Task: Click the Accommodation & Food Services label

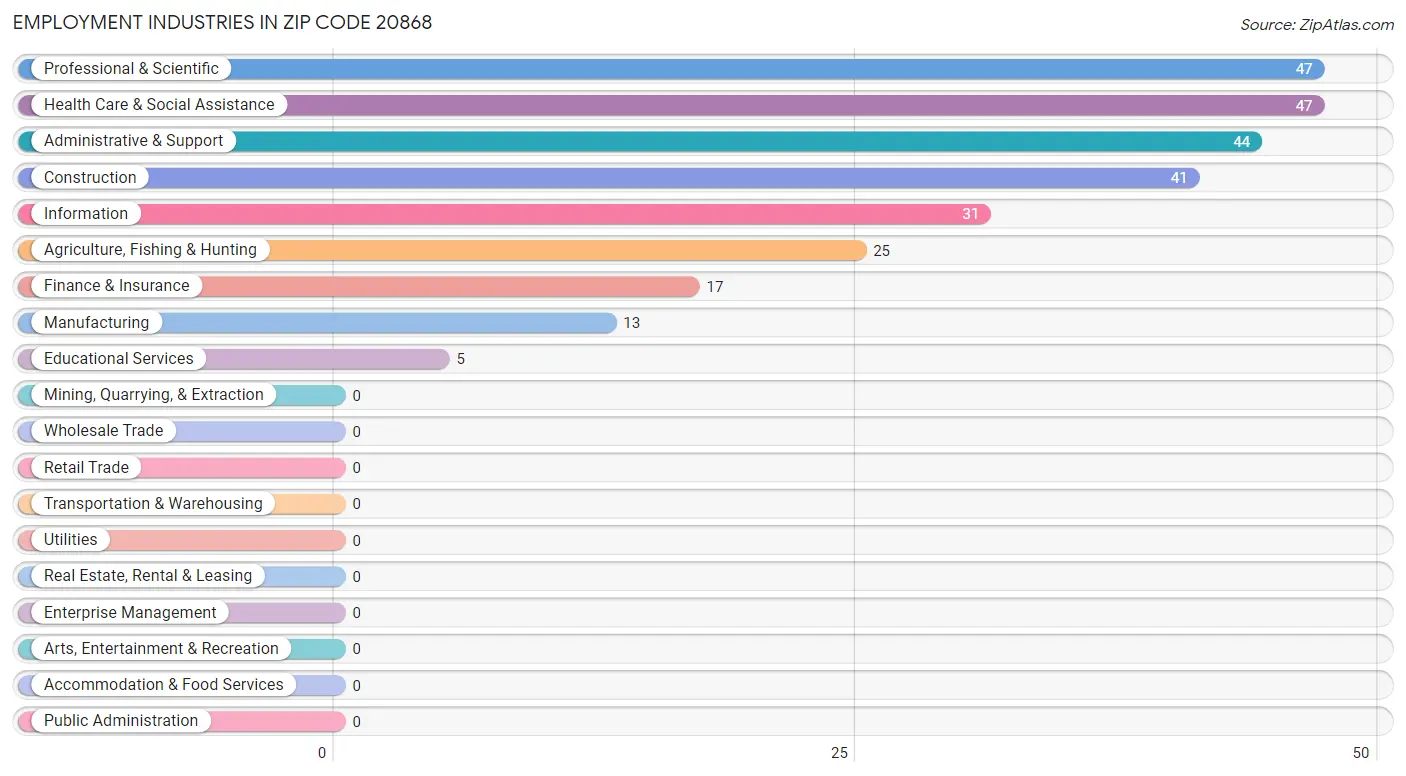Action: (x=164, y=685)
